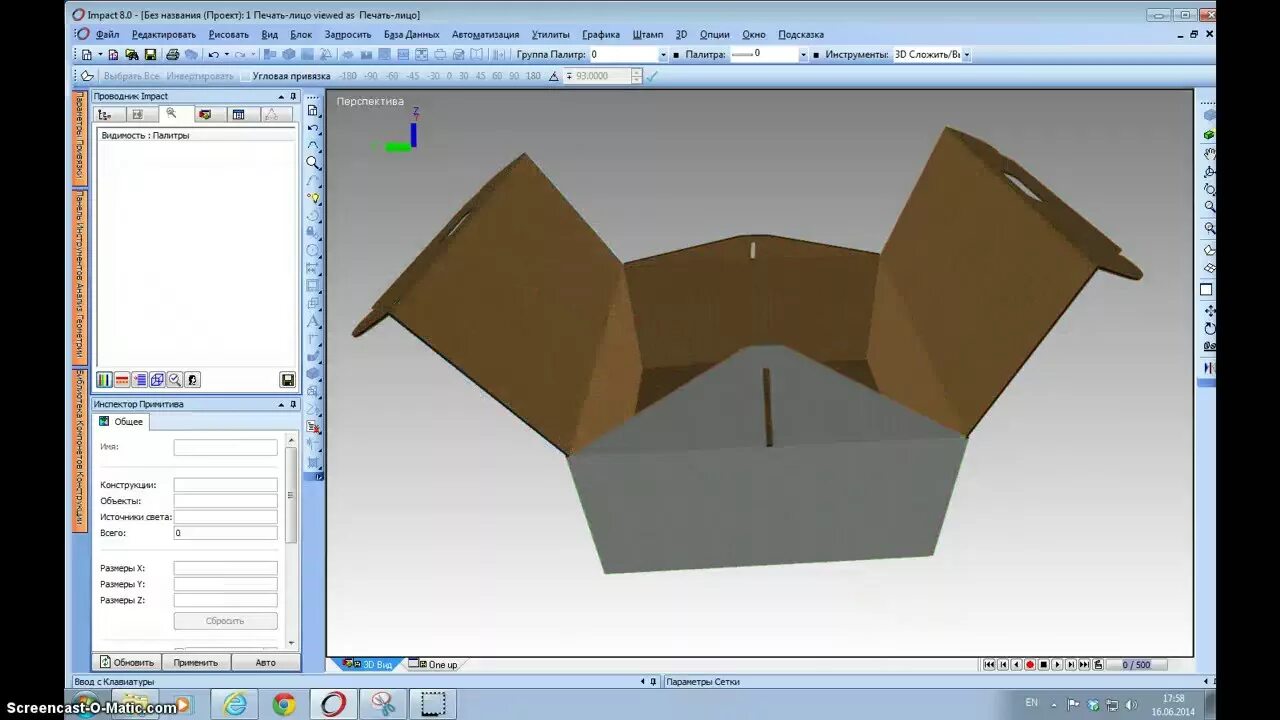Viewport: 1280px width, 720px height.
Task: Click the New document icon in toolbar
Action: tap(87, 55)
